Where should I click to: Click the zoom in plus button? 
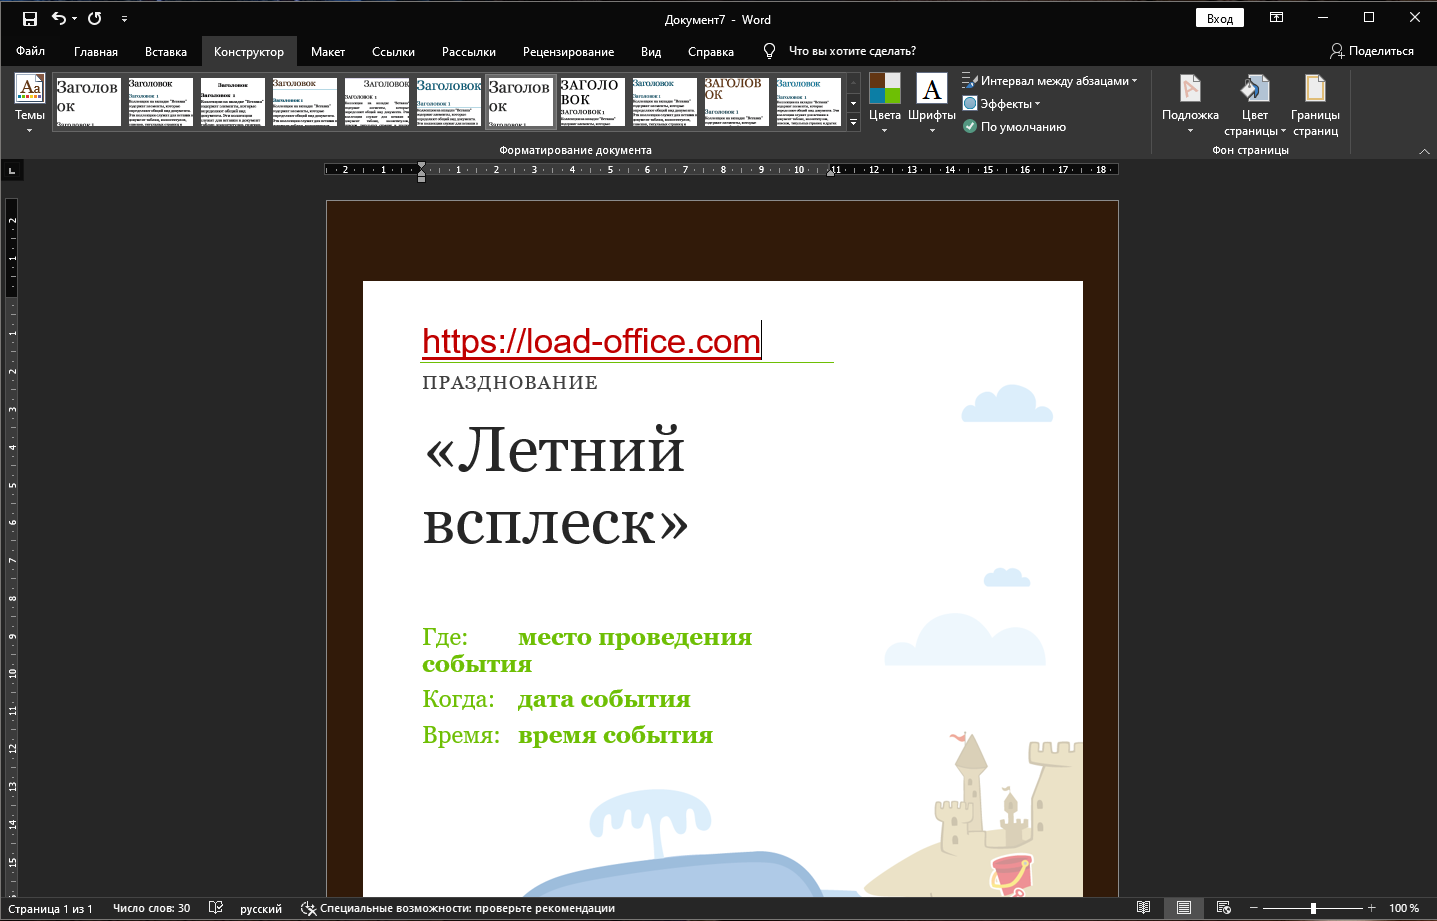[1372, 908]
